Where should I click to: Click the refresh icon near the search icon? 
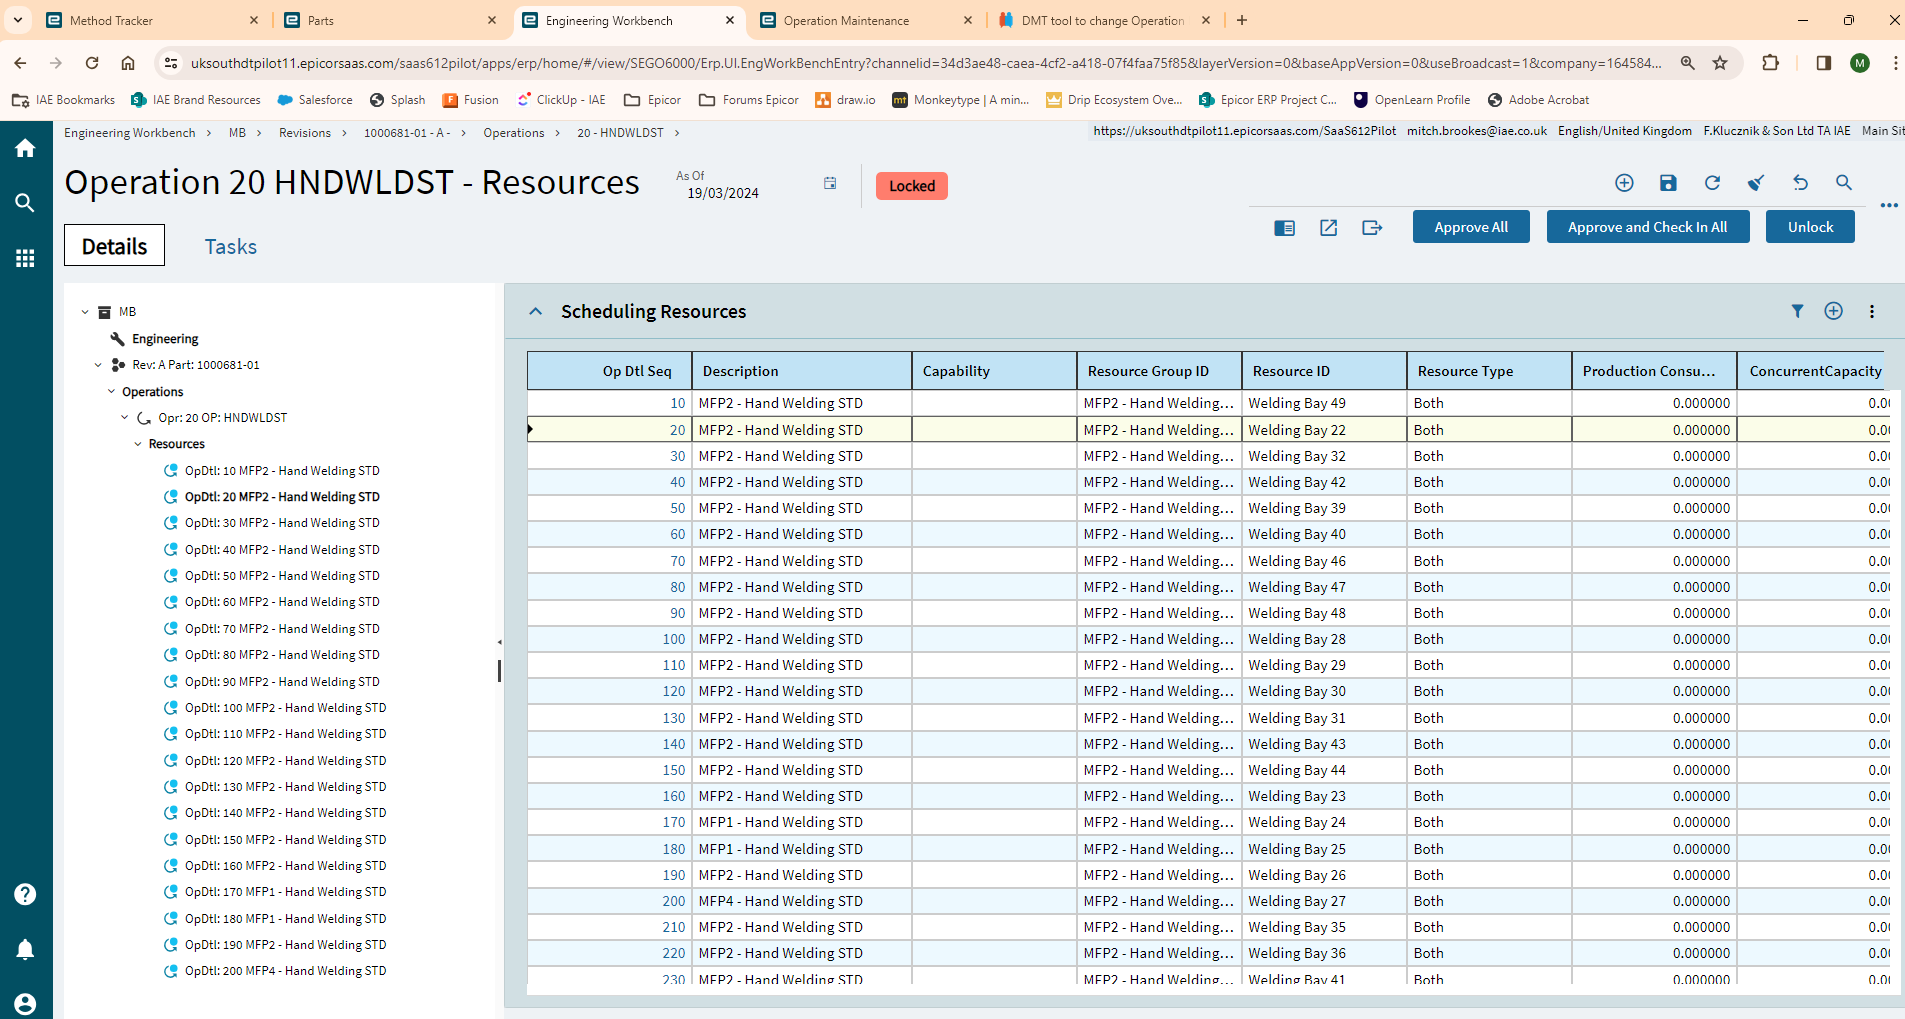pyautogui.click(x=1712, y=183)
